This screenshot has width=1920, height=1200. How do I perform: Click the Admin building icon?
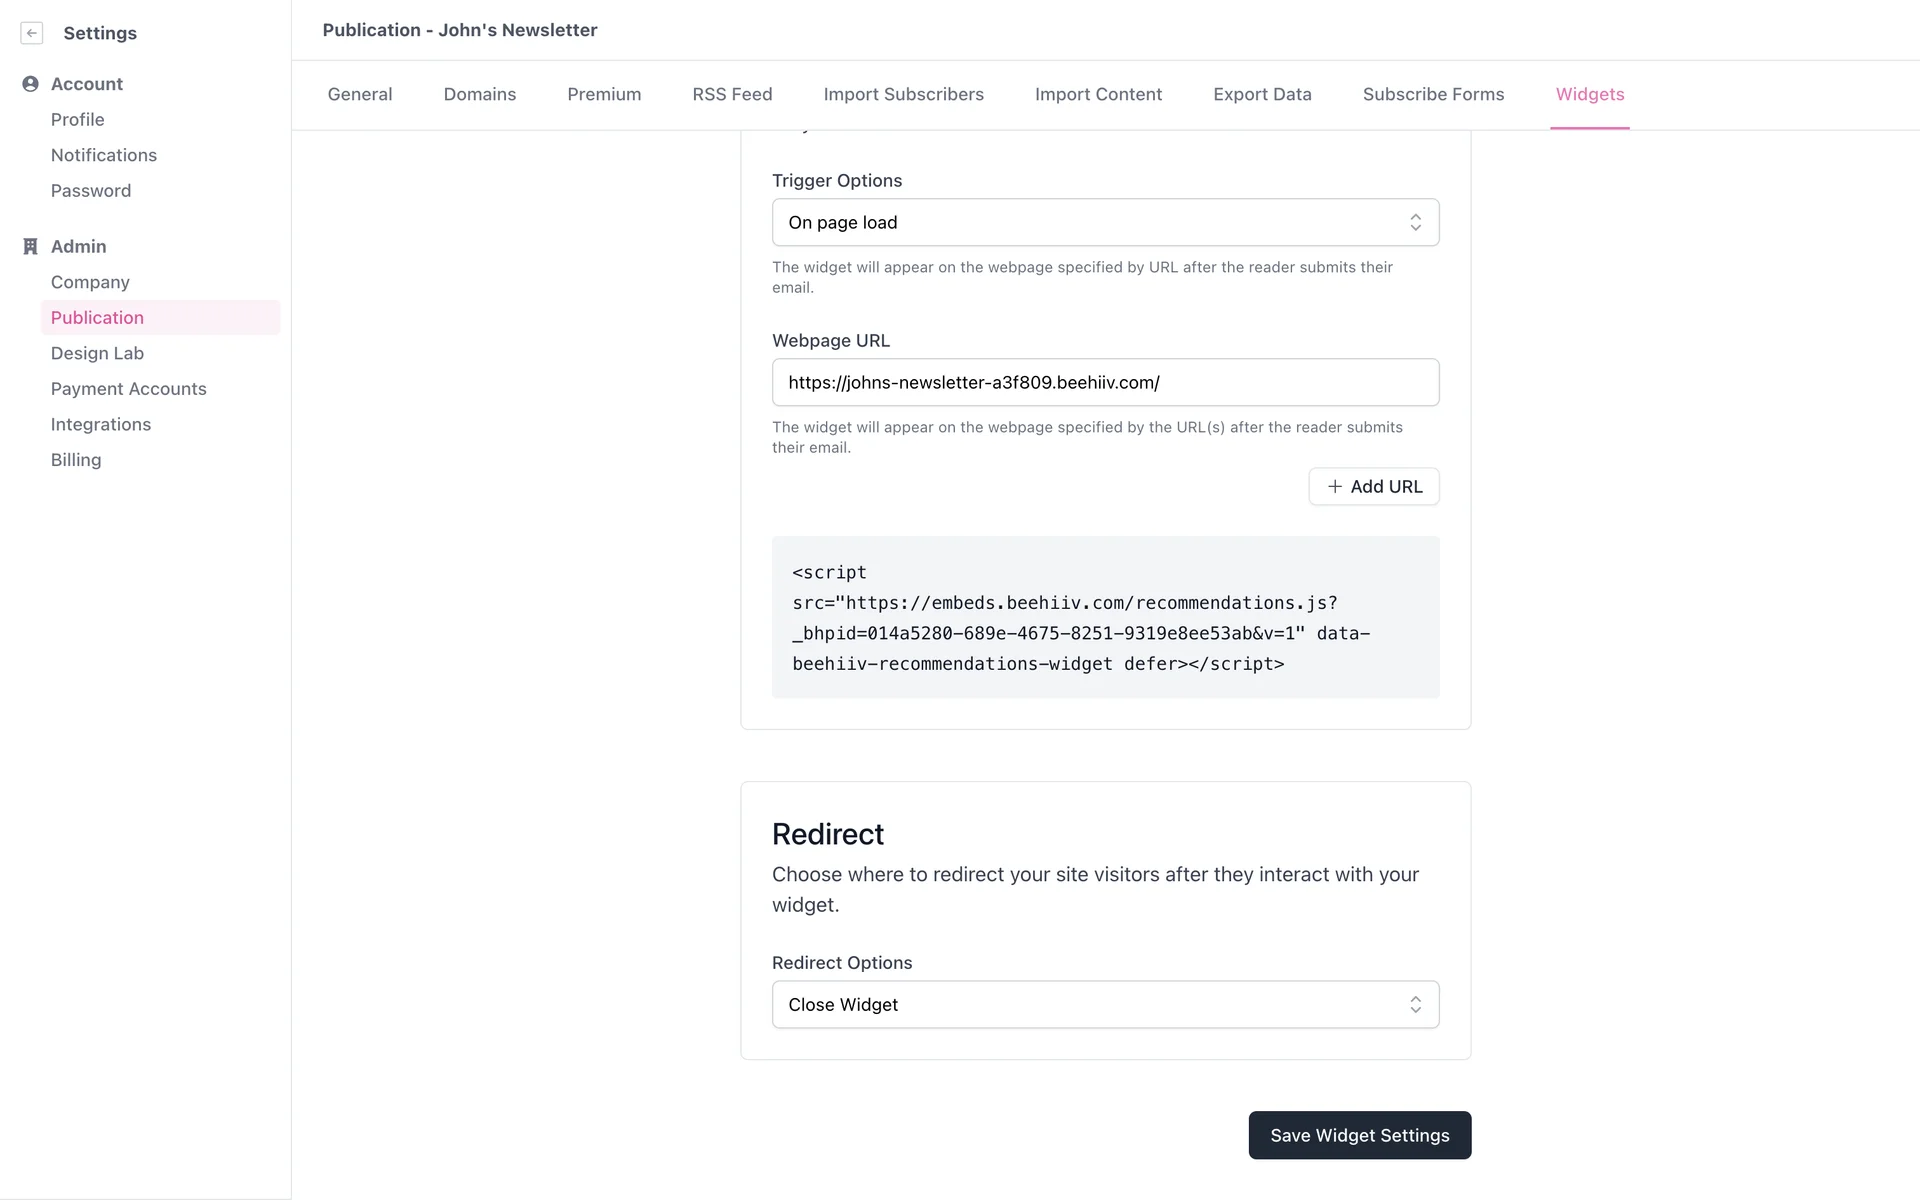click(30, 246)
